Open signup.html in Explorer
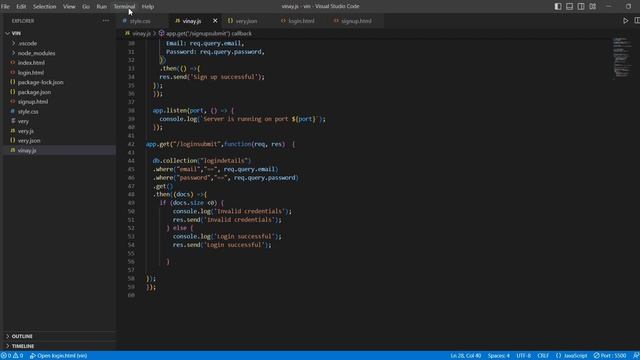Image resolution: width=640 pixels, height=360 pixels. [x=33, y=102]
